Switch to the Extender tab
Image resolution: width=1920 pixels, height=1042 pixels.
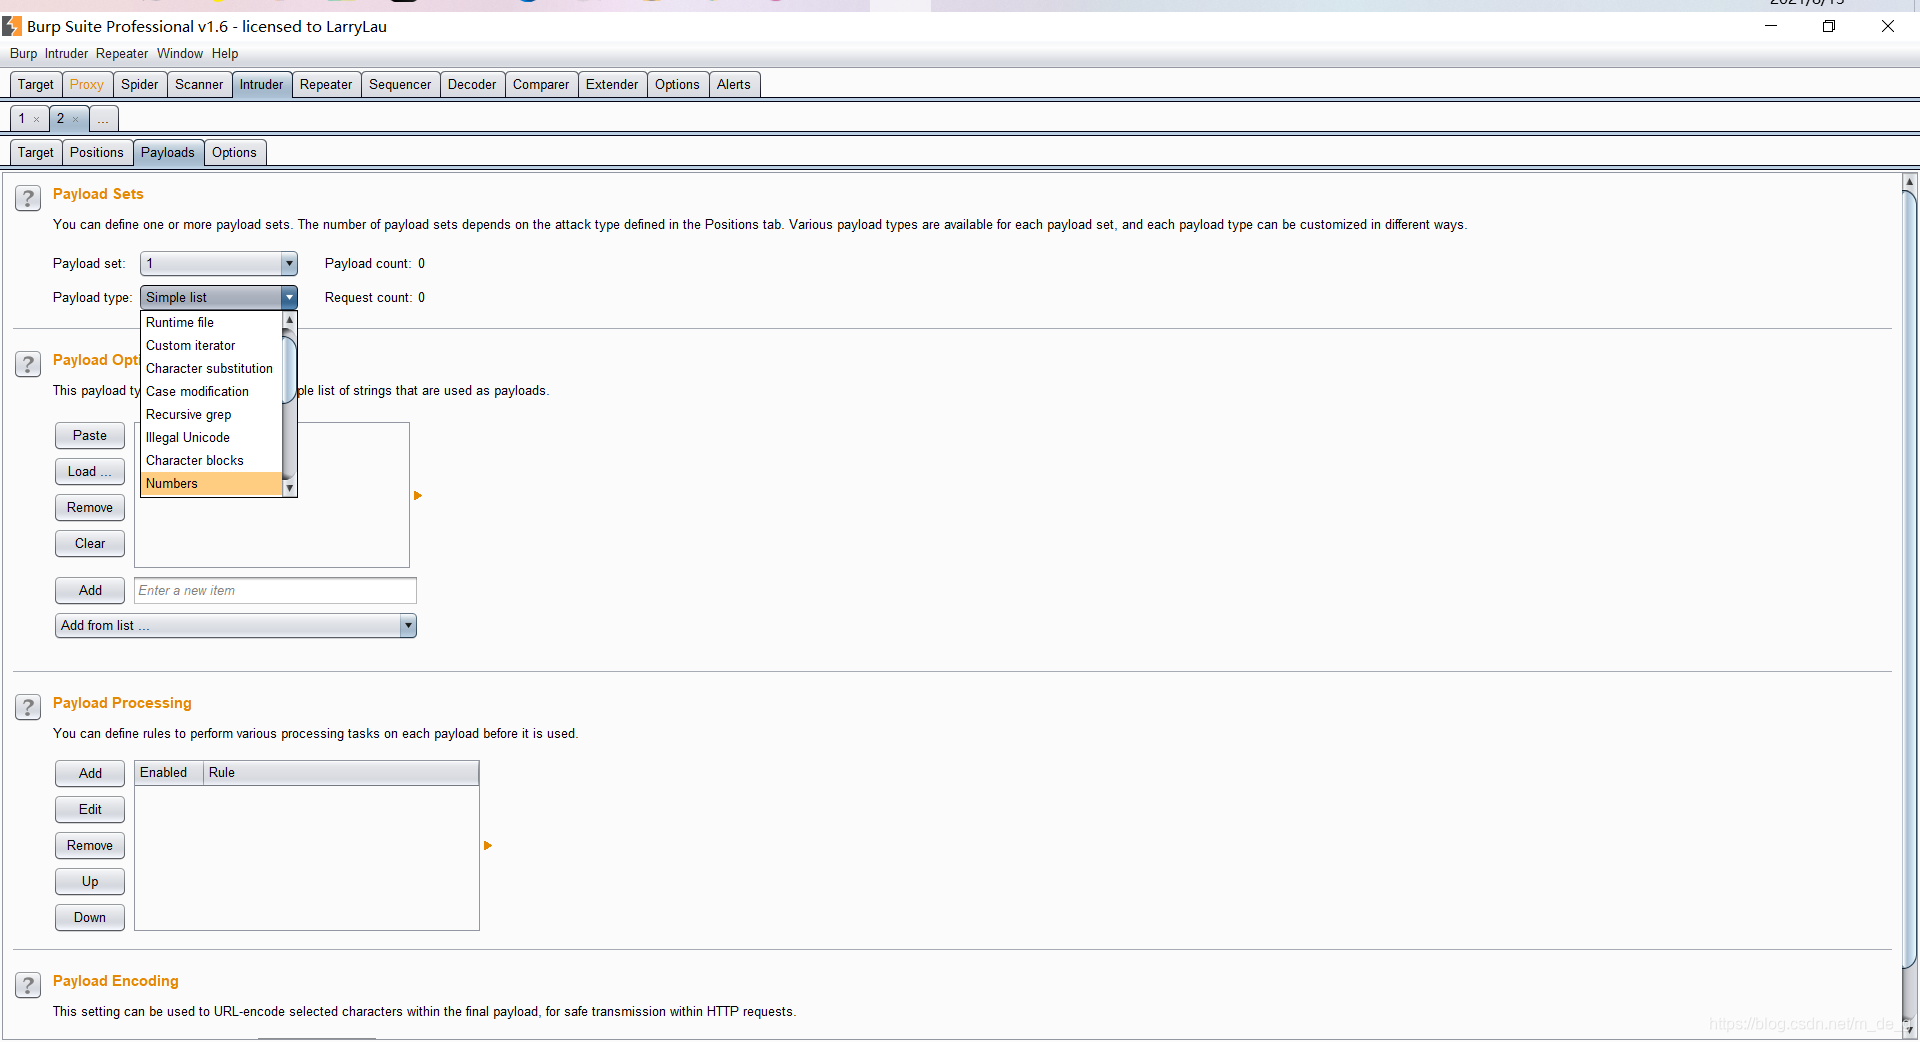[x=612, y=85]
